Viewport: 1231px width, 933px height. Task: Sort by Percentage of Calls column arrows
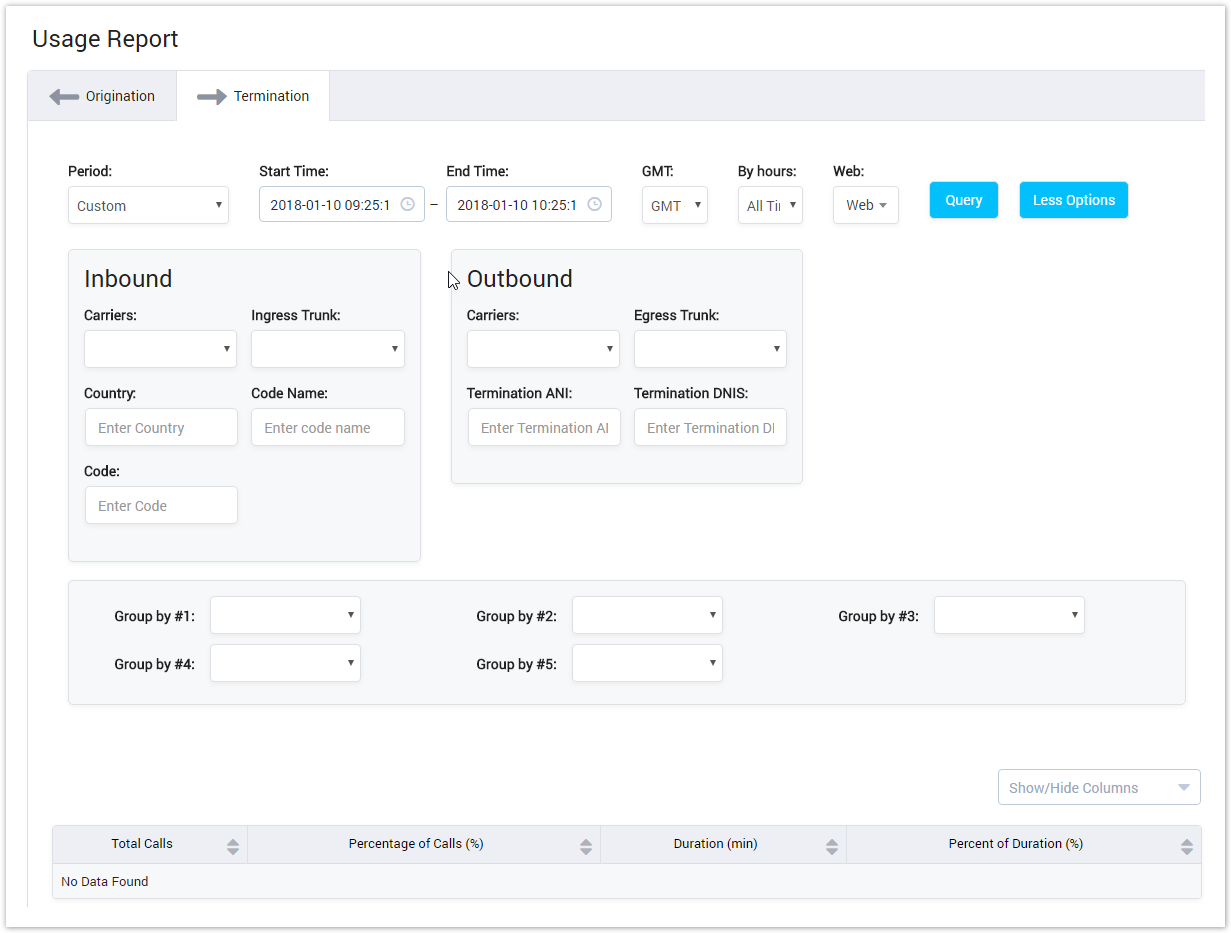[x=586, y=846]
